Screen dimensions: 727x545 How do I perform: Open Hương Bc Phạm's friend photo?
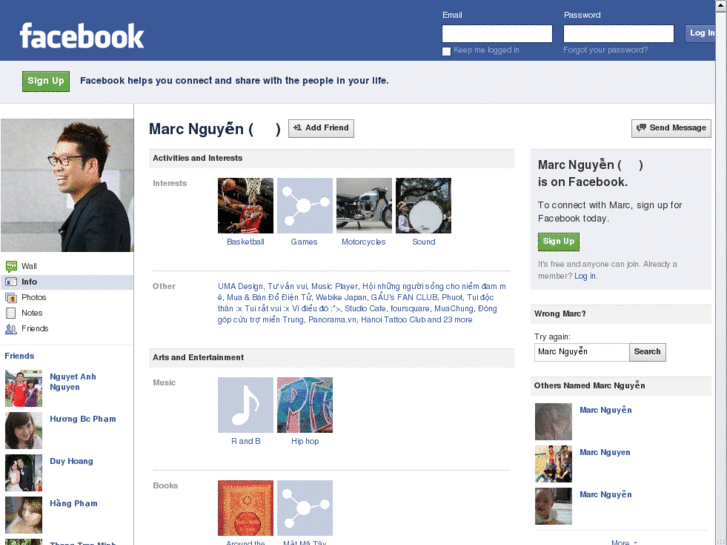tap(24, 430)
